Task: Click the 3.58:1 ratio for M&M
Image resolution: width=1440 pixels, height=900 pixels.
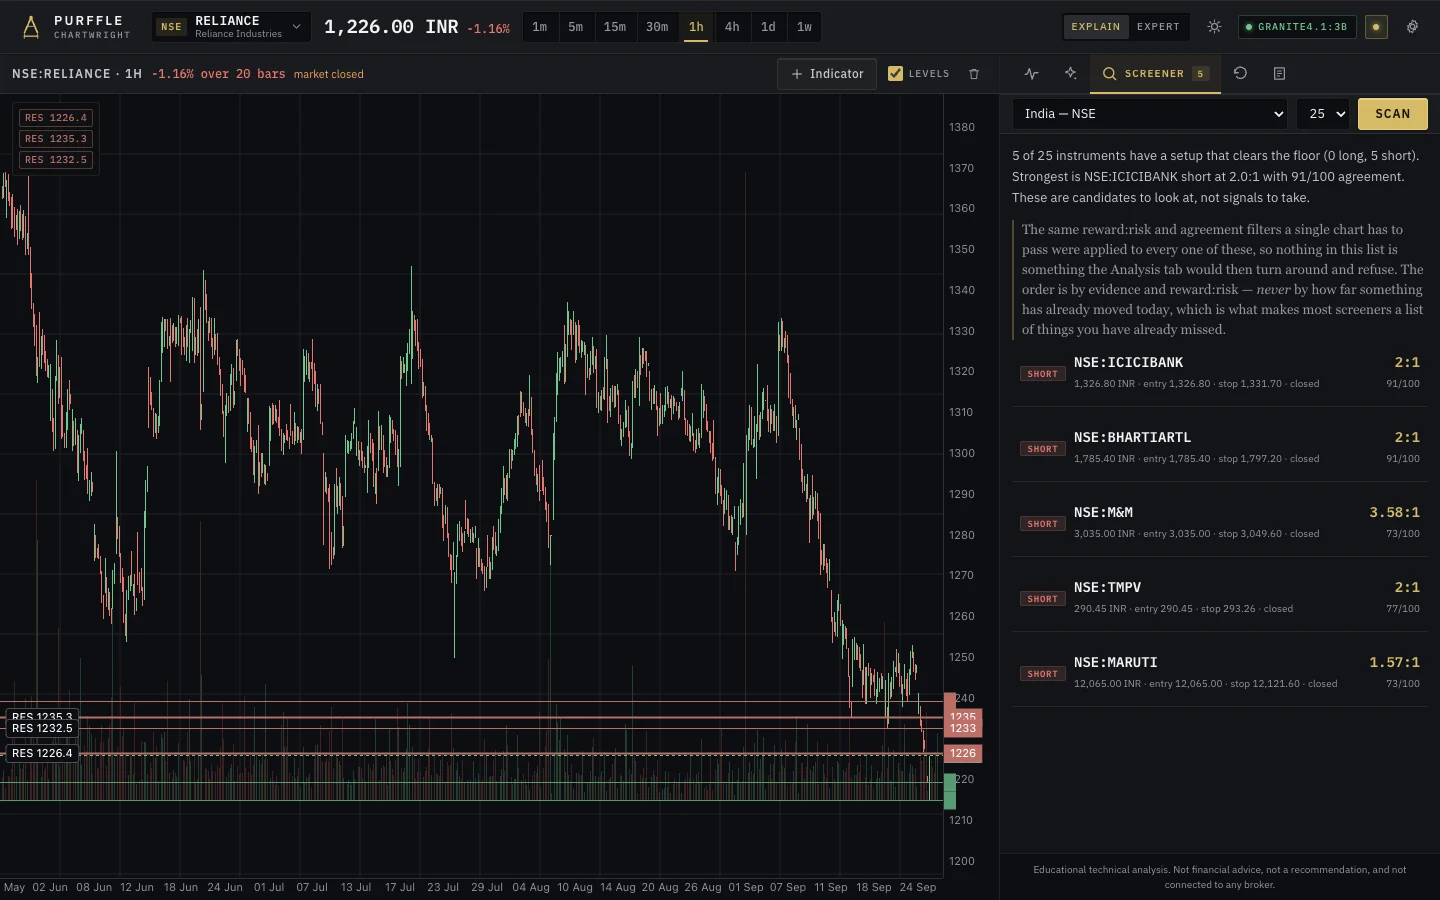Action: click(1394, 512)
